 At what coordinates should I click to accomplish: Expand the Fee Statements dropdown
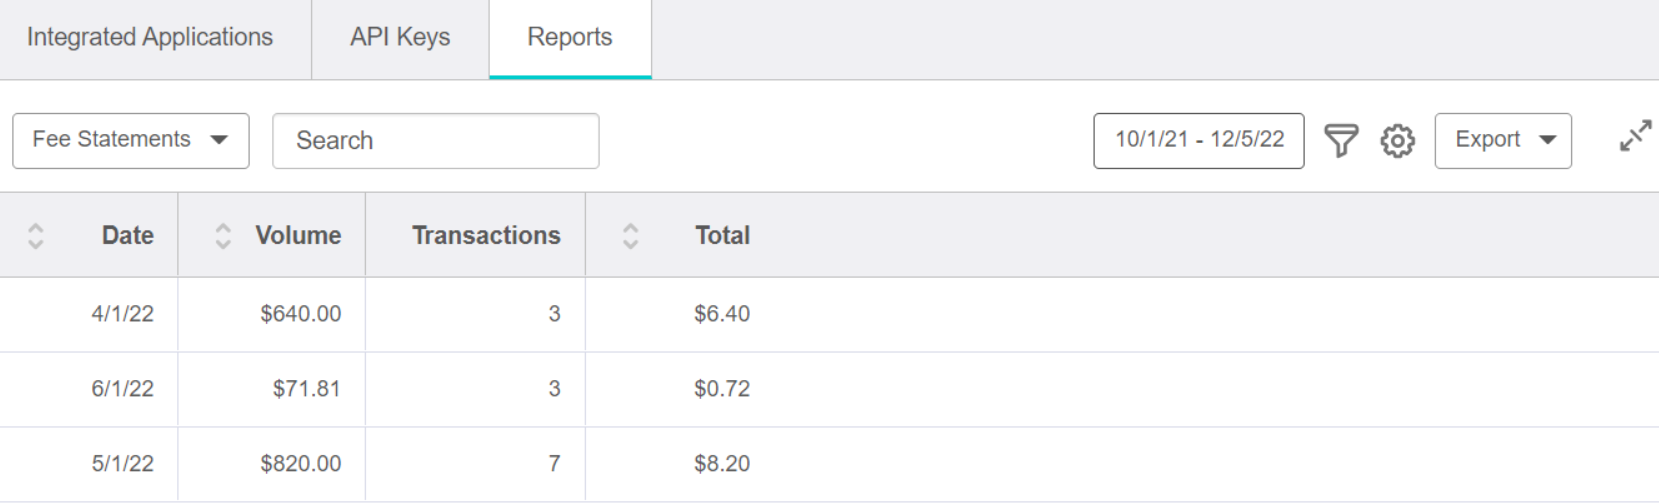pos(131,141)
